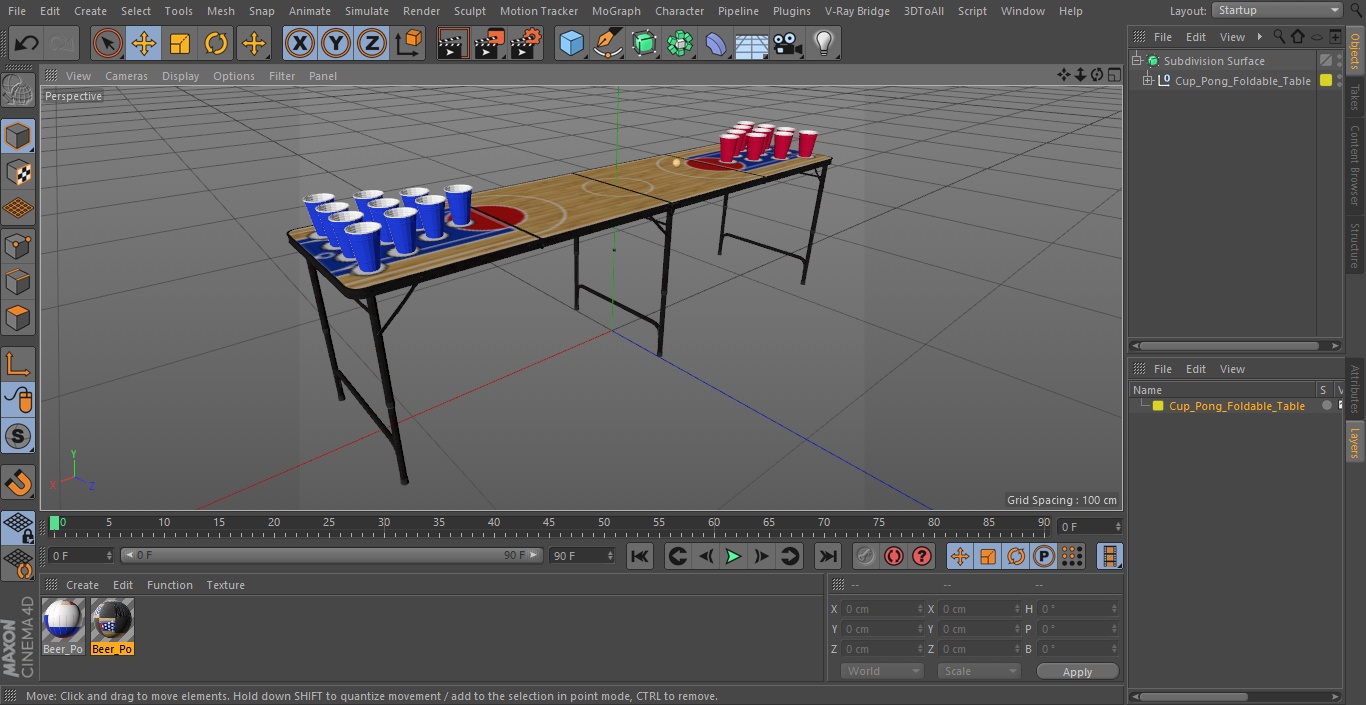Open the deformer objects icon
The image size is (1366, 705).
click(716, 44)
